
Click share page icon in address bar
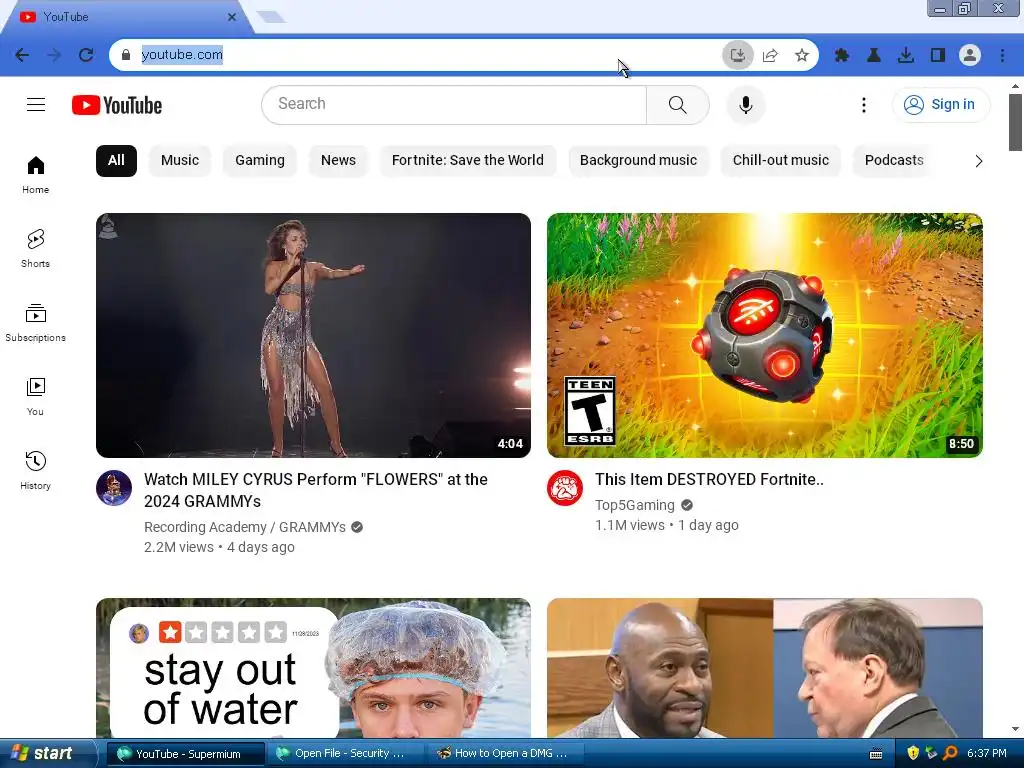point(770,55)
